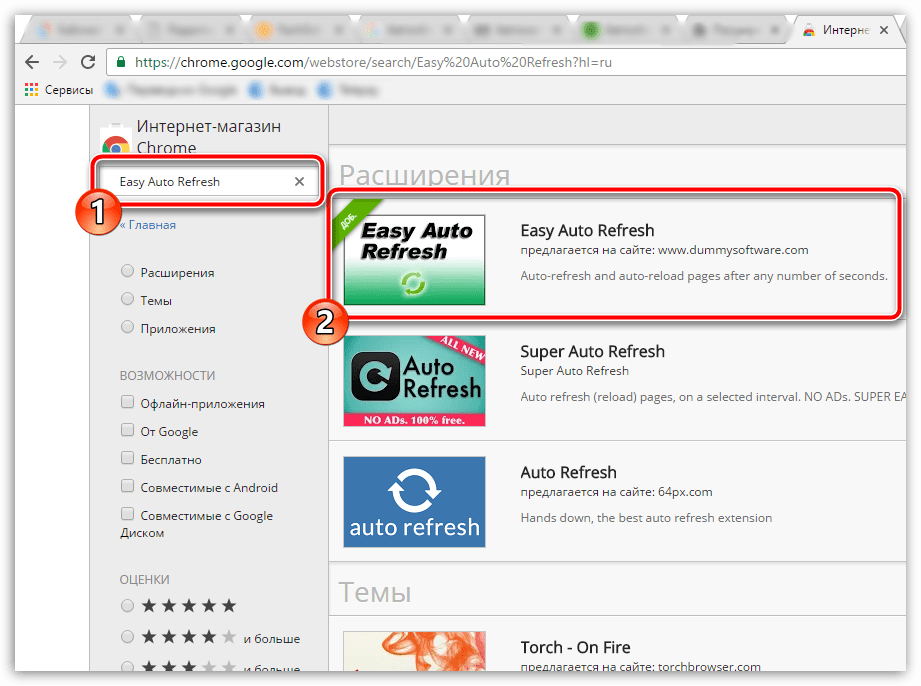
Task: Reload the page with the refresh icon
Action: pyautogui.click(x=87, y=61)
